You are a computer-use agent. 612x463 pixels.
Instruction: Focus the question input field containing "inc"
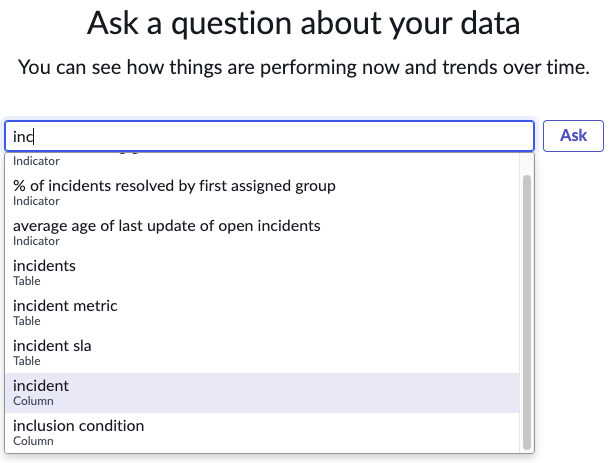click(269, 136)
